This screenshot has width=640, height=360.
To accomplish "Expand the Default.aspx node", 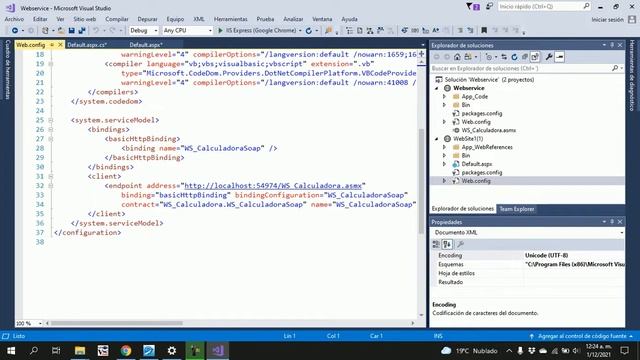I will (x=444, y=164).
